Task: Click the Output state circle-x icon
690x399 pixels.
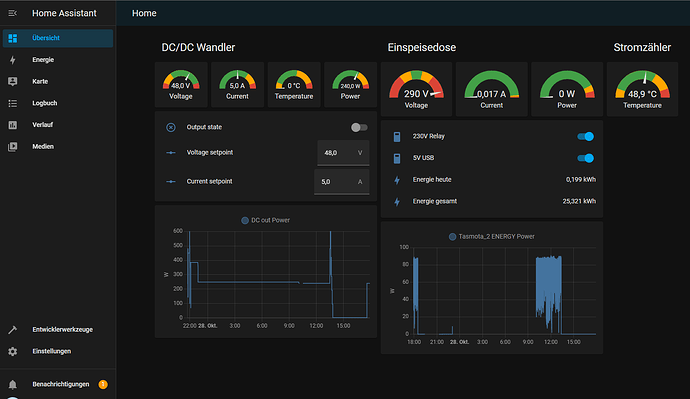Action: coord(171,127)
